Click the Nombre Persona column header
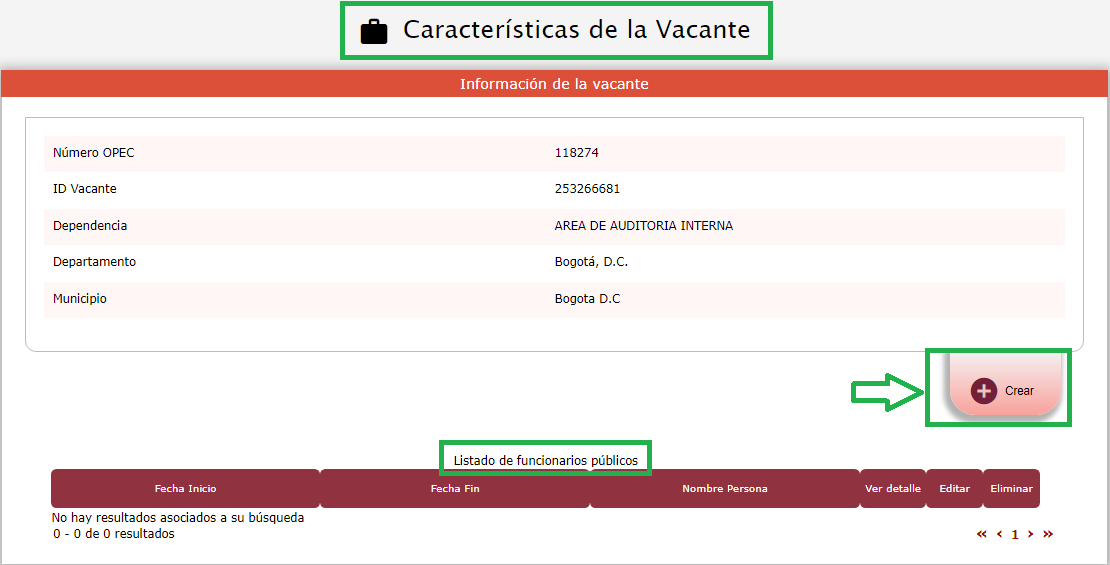The width and height of the screenshot is (1110, 565). 724,489
